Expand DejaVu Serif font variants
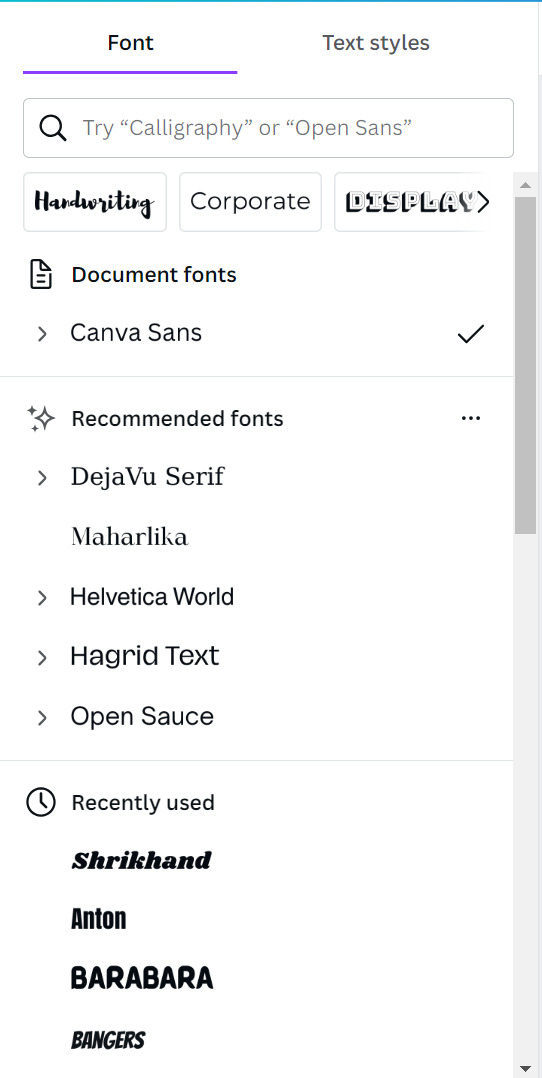The width and height of the screenshot is (542, 1078). pos(42,478)
